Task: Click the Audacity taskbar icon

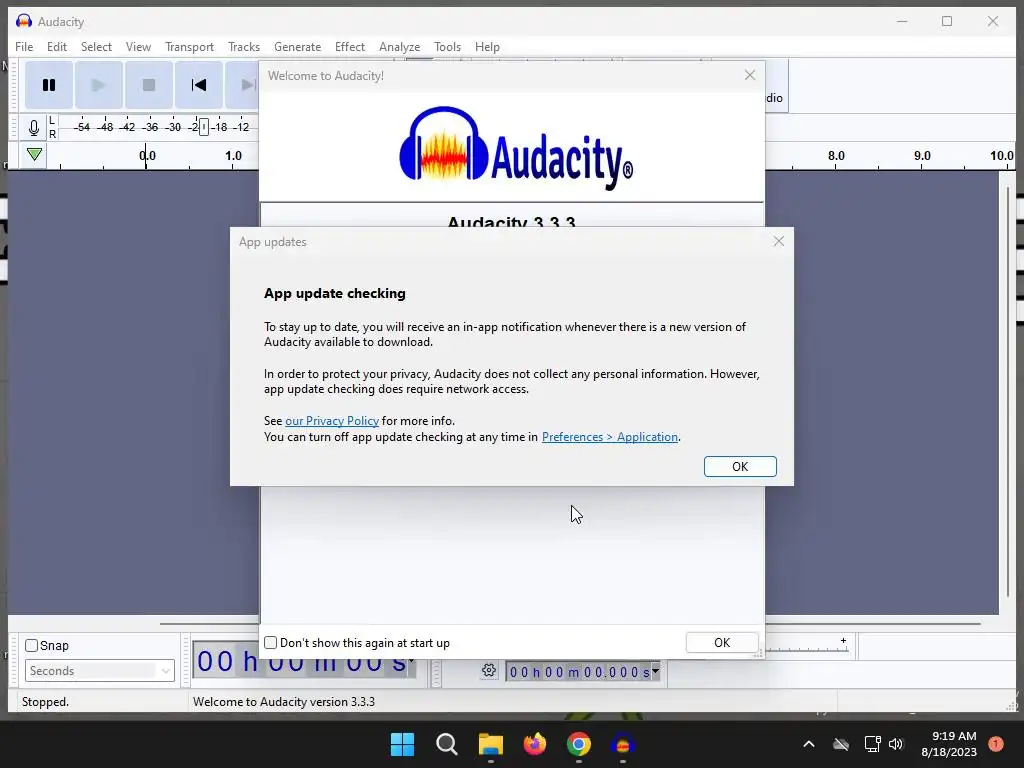Action: click(622, 744)
